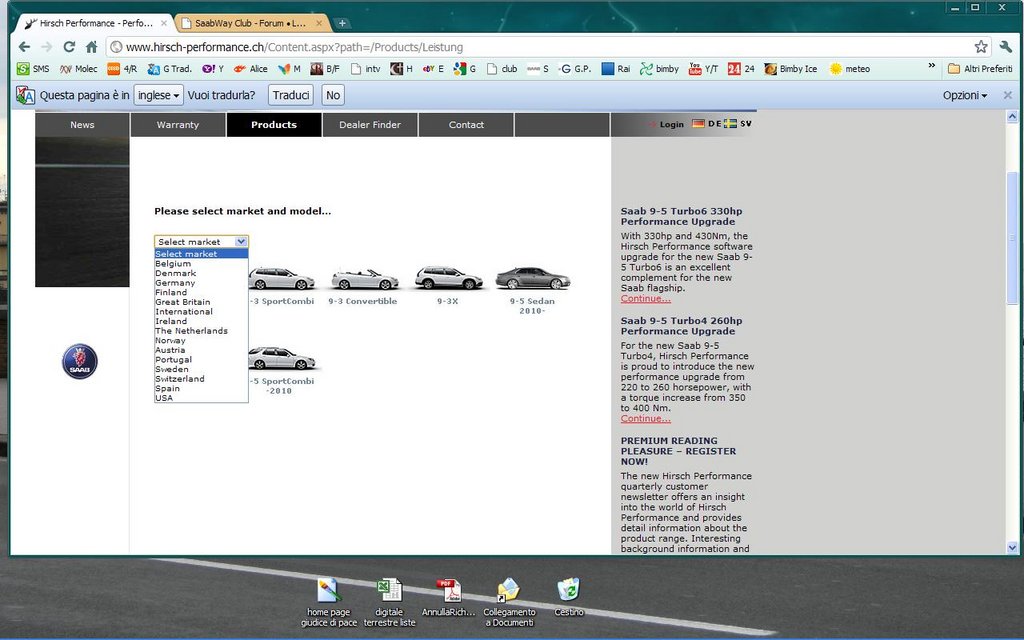Viewport: 1024px width, 640px height.
Task: Open the Bimby Ice bookmark
Action: click(790, 69)
